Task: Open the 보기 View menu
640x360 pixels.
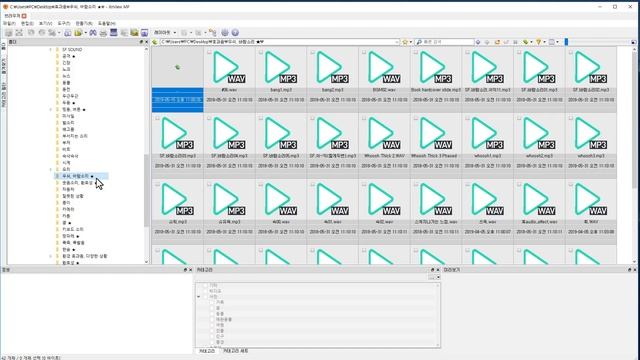Action: point(45,24)
